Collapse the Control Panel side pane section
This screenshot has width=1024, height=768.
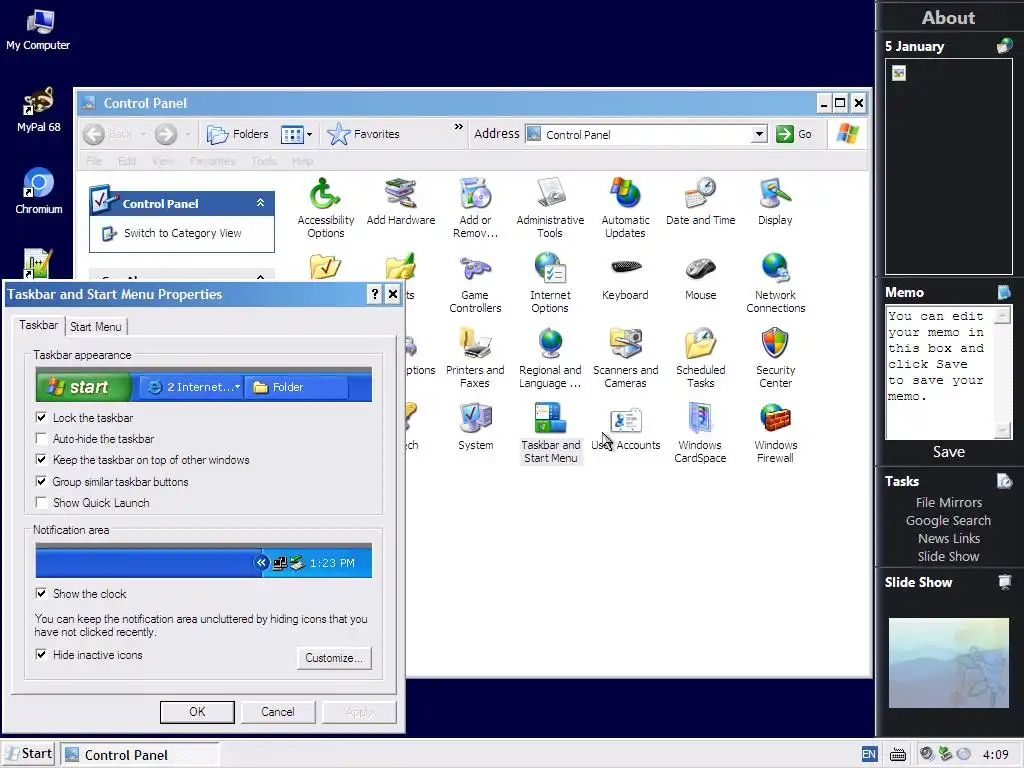[x=260, y=203]
